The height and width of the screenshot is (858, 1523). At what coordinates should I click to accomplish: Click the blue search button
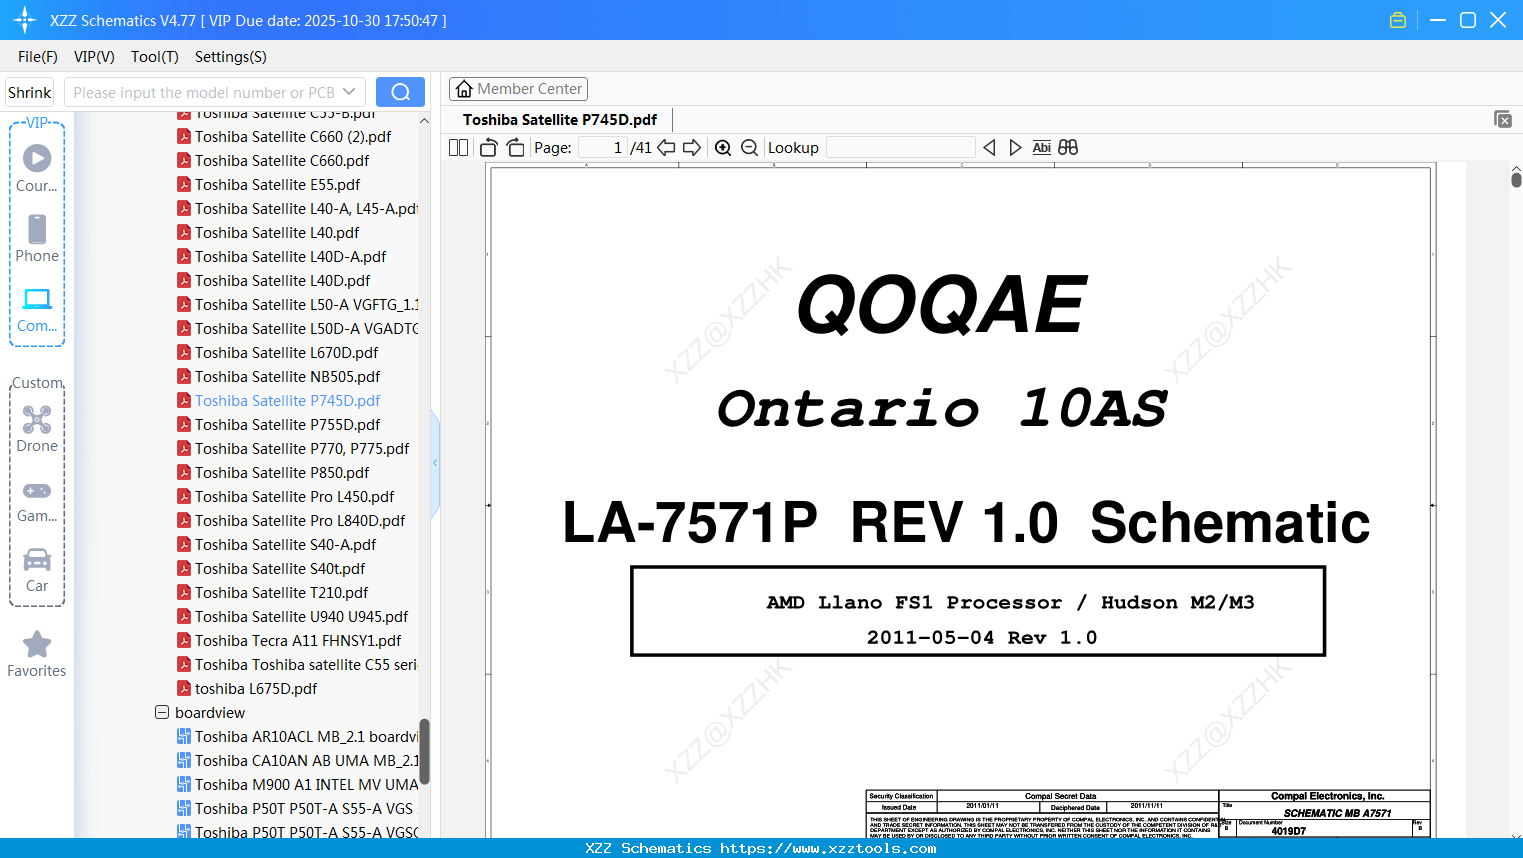(400, 92)
